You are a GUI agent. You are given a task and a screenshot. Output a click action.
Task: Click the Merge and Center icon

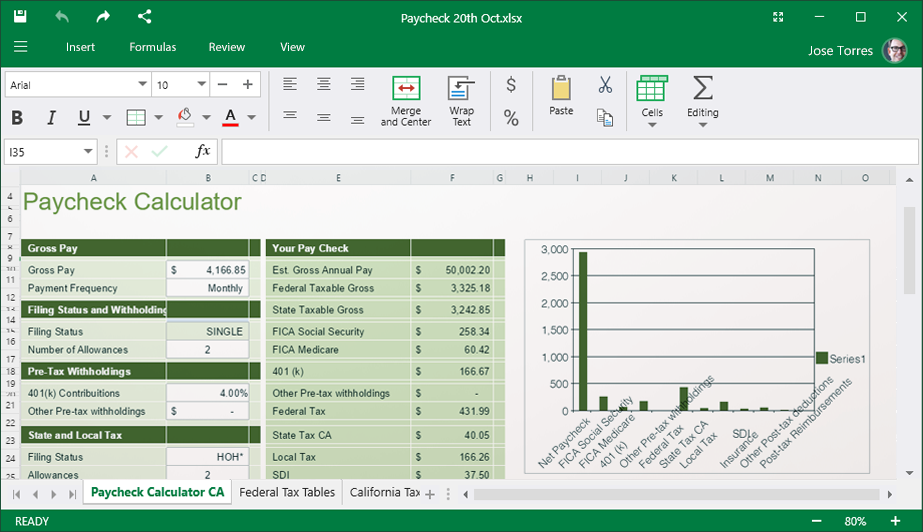(x=406, y=88)
